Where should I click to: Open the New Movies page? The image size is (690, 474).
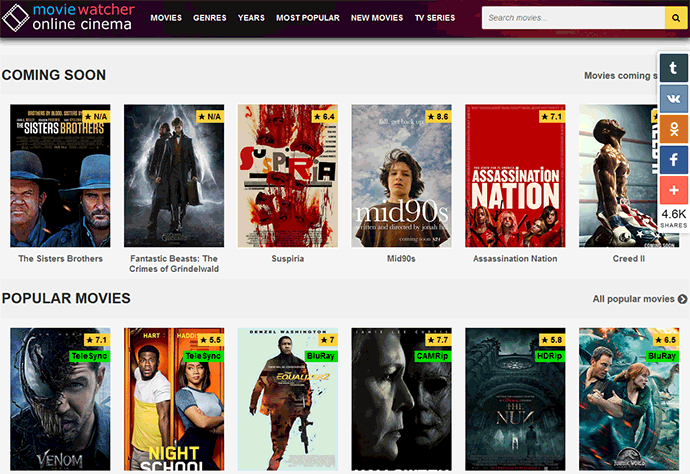pos(377,18)
